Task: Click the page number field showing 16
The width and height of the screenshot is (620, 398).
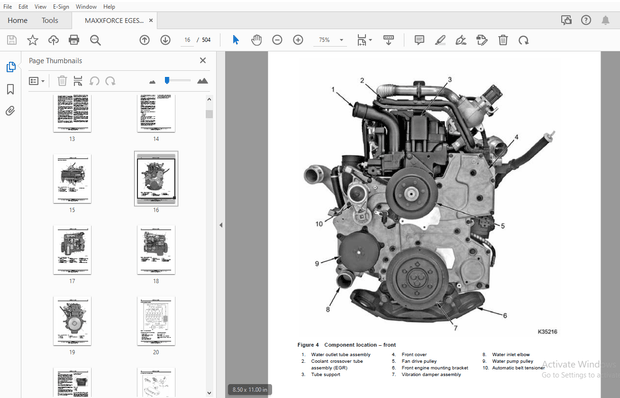Action: point(187,40)
